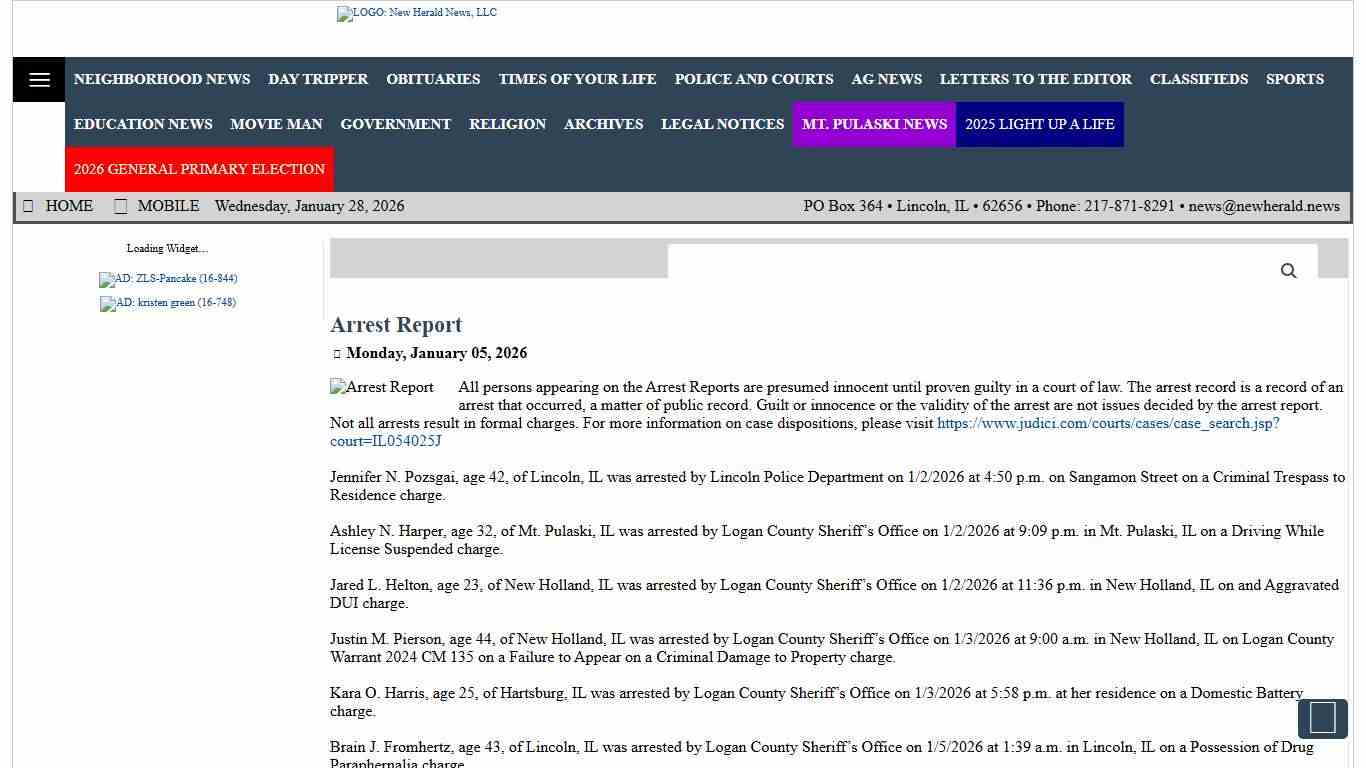Click the Arrest Report article image
The height and width of the screenshot is (768, 1366).
[x=381, y=387]
